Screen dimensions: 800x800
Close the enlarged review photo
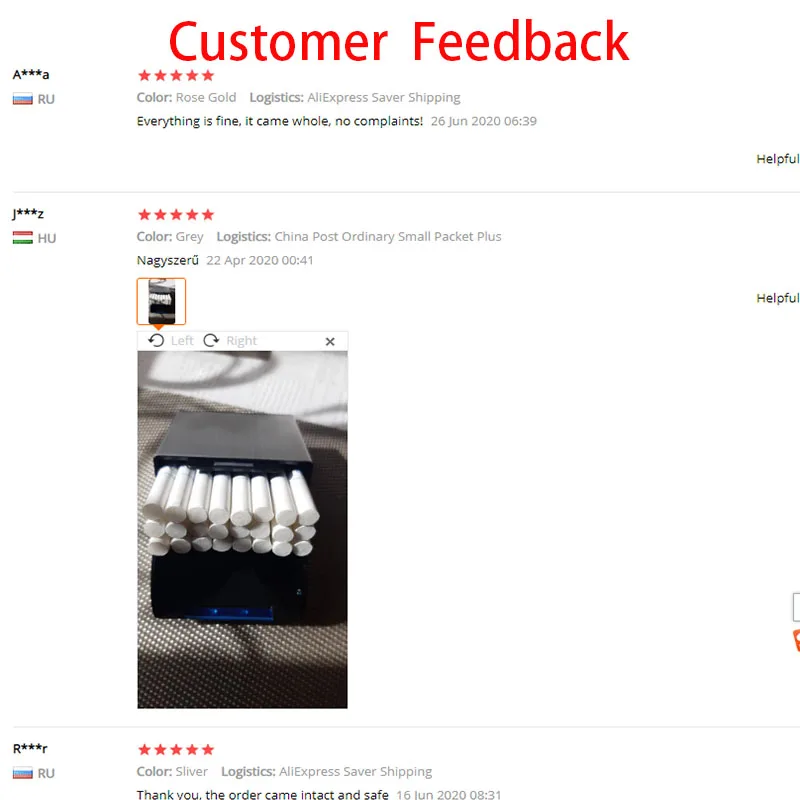click(x=330, y=341)
